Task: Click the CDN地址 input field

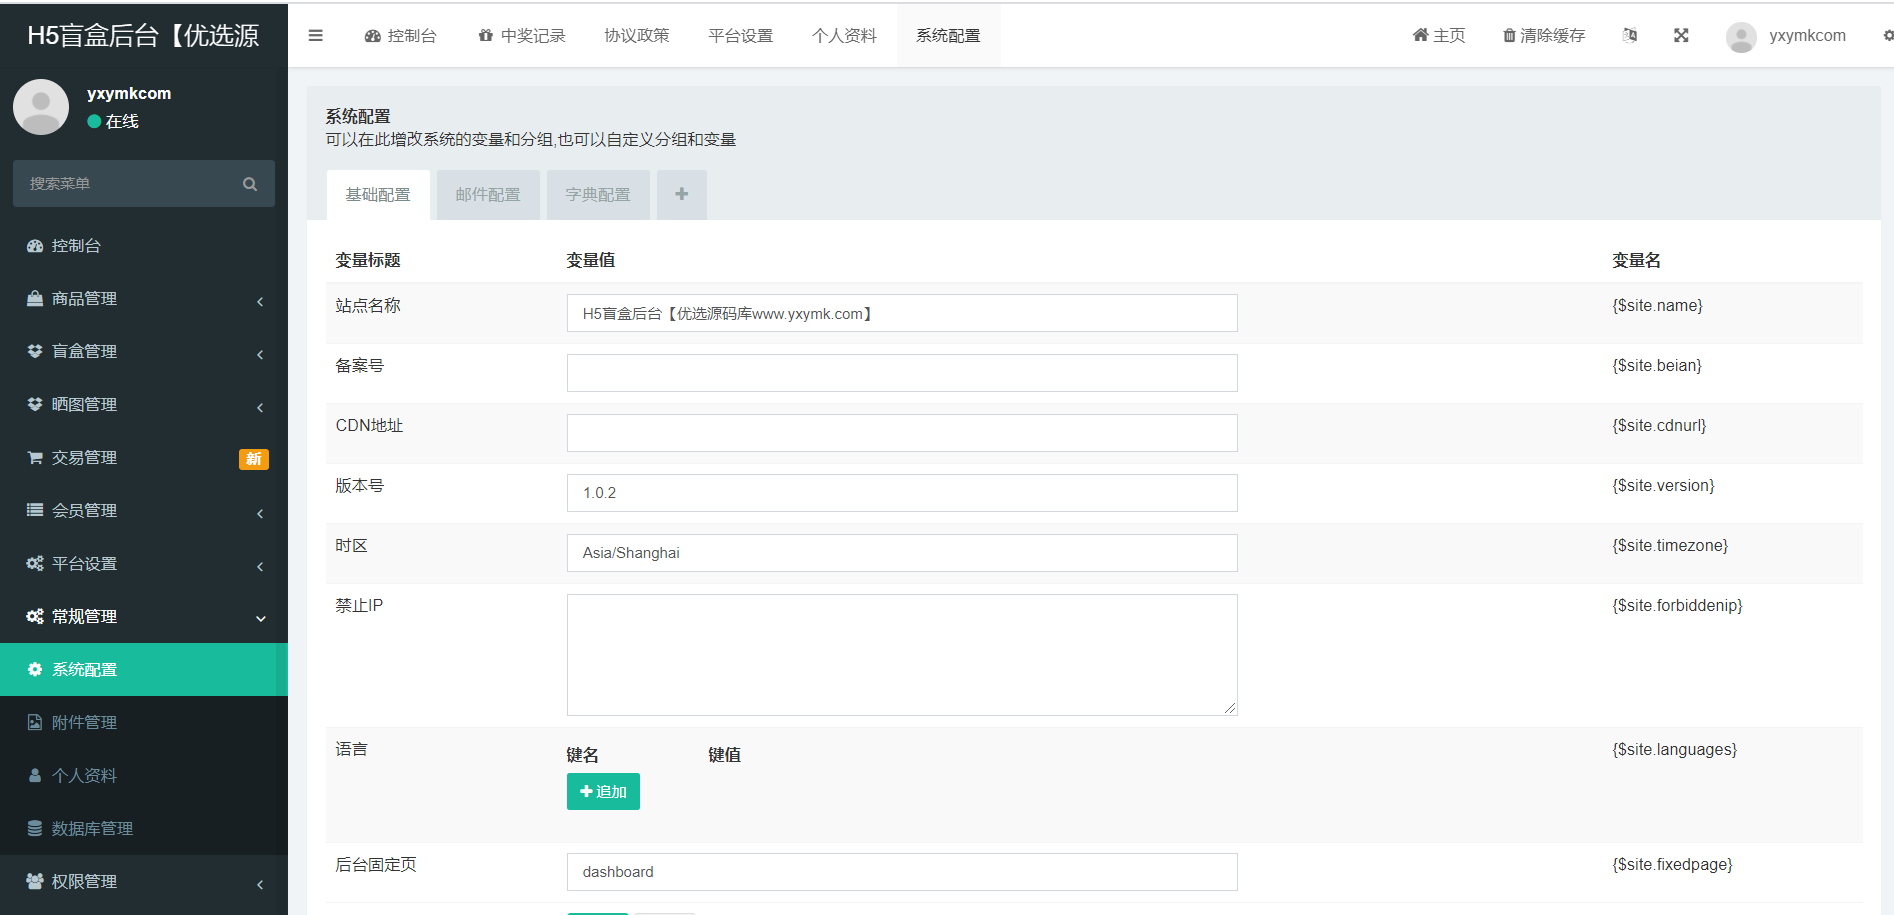Action: [902, 433]
